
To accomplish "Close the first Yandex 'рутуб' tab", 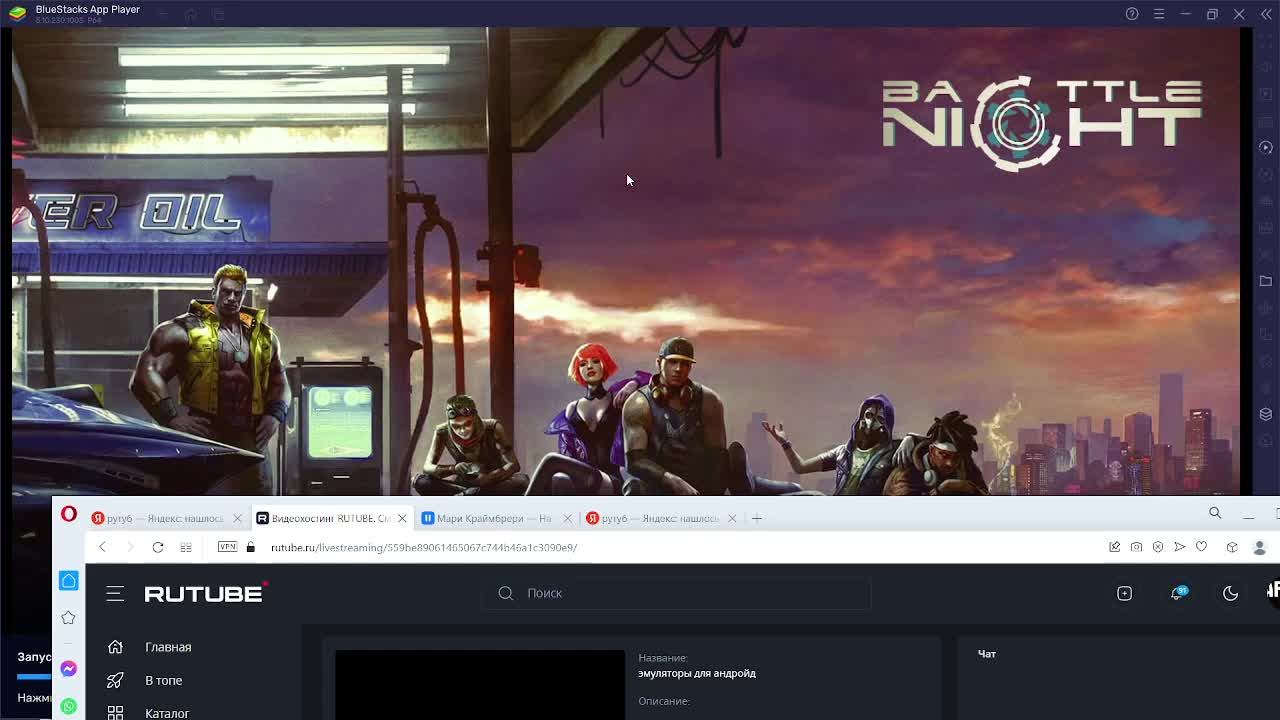I will tap(237, 518).
